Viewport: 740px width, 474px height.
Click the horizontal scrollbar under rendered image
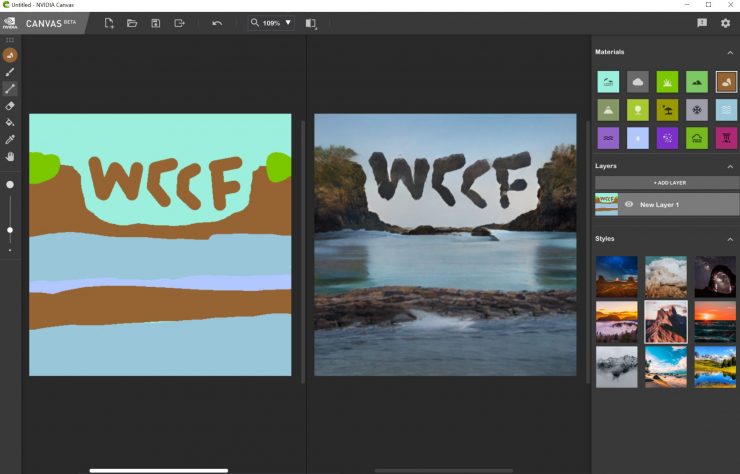[x=444, y=470]
